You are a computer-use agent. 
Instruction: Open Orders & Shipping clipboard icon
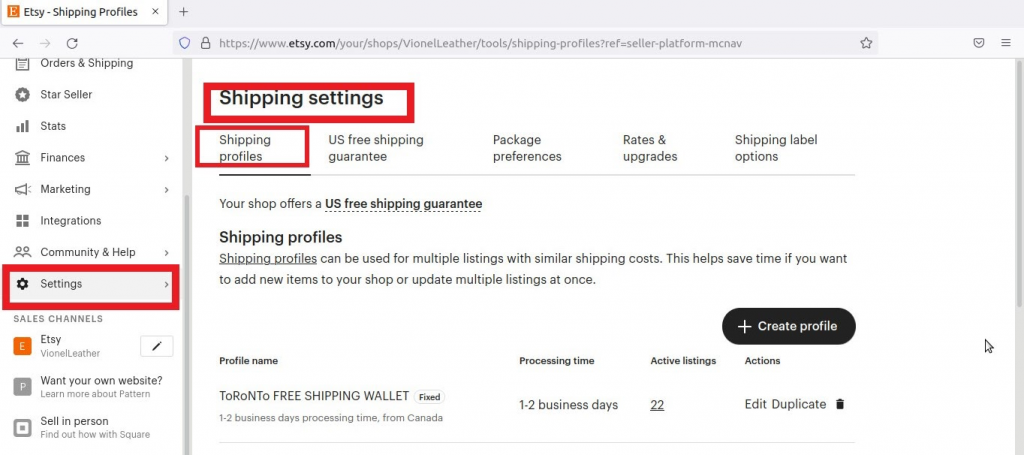(22, 63)
